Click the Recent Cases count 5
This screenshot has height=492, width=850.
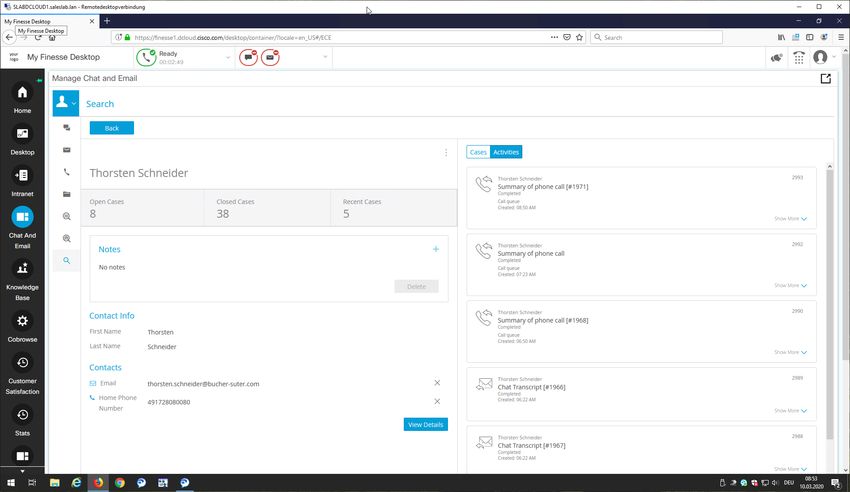346,214
